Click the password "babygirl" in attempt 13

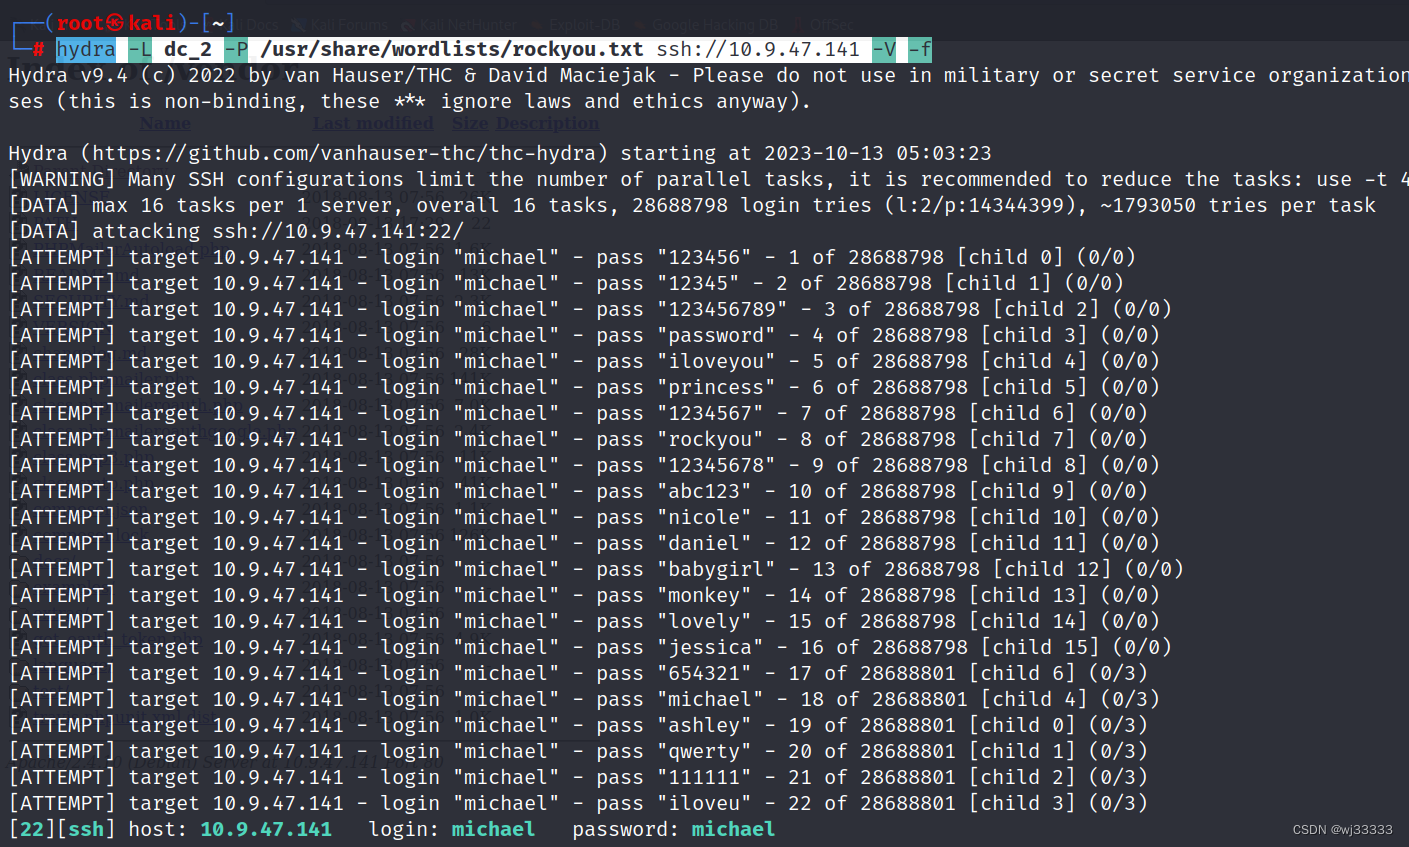(716, 569)
